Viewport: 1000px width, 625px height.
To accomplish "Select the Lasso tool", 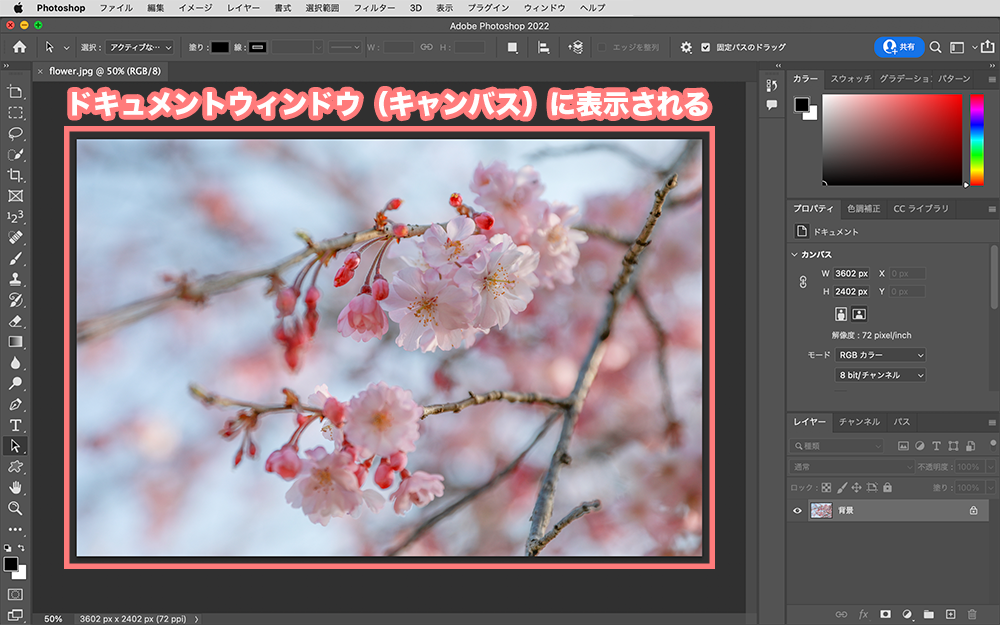I will point(15,133).
